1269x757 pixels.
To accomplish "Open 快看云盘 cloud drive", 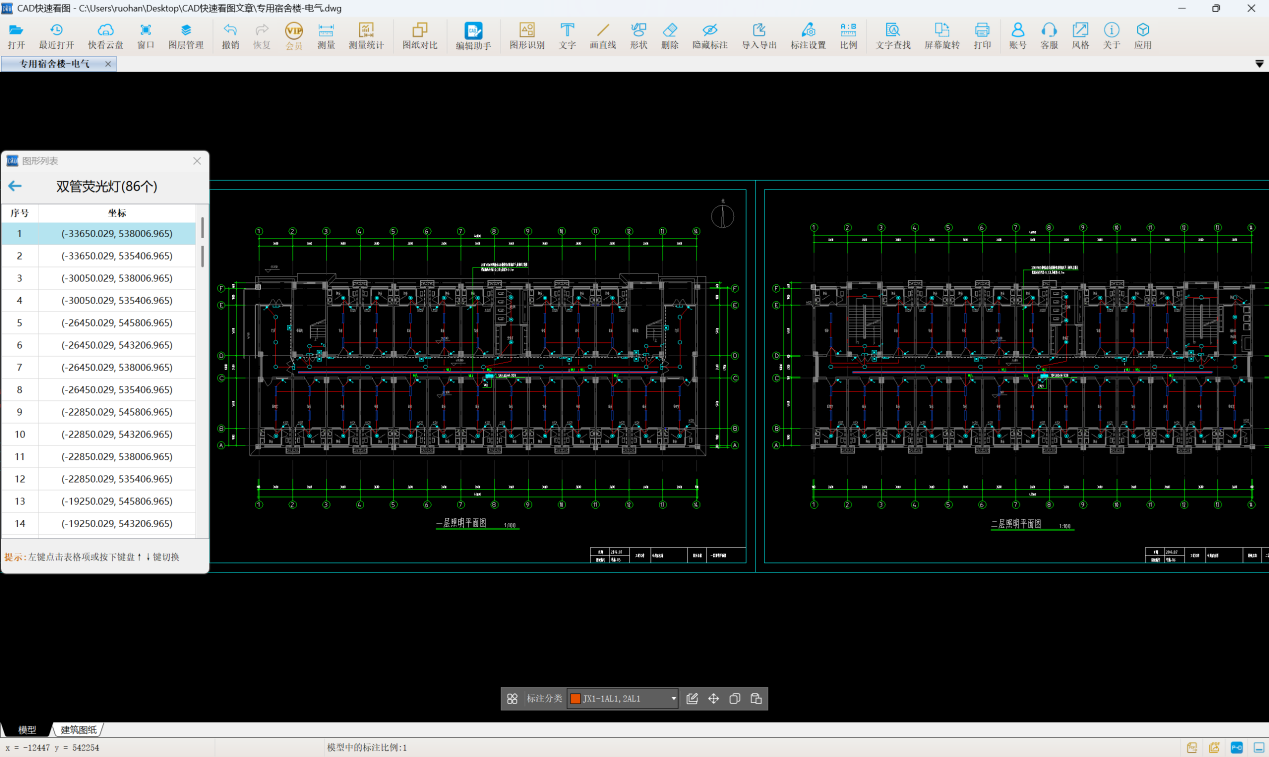I will tap(105, 36).
